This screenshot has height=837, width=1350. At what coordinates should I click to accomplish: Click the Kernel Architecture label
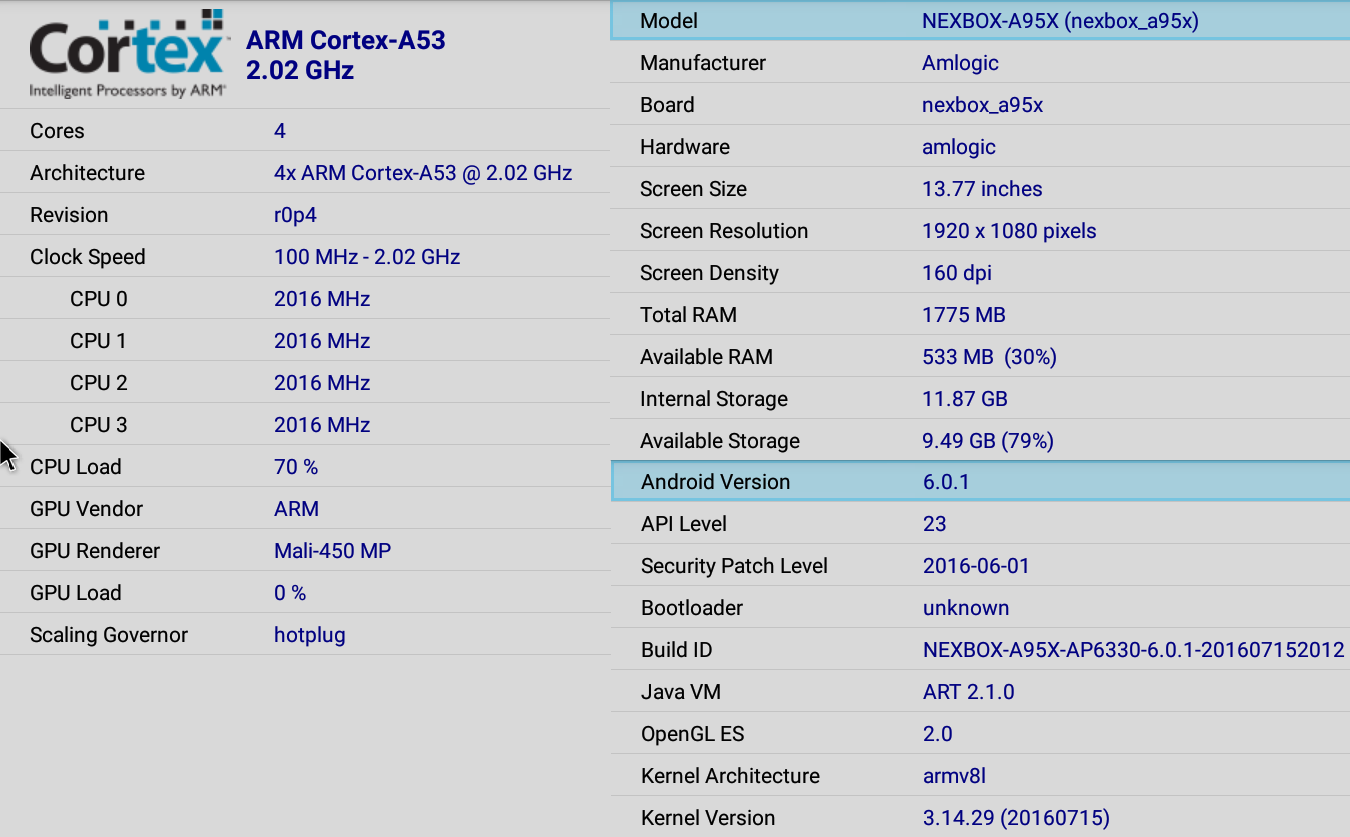(x=730, y=776)
